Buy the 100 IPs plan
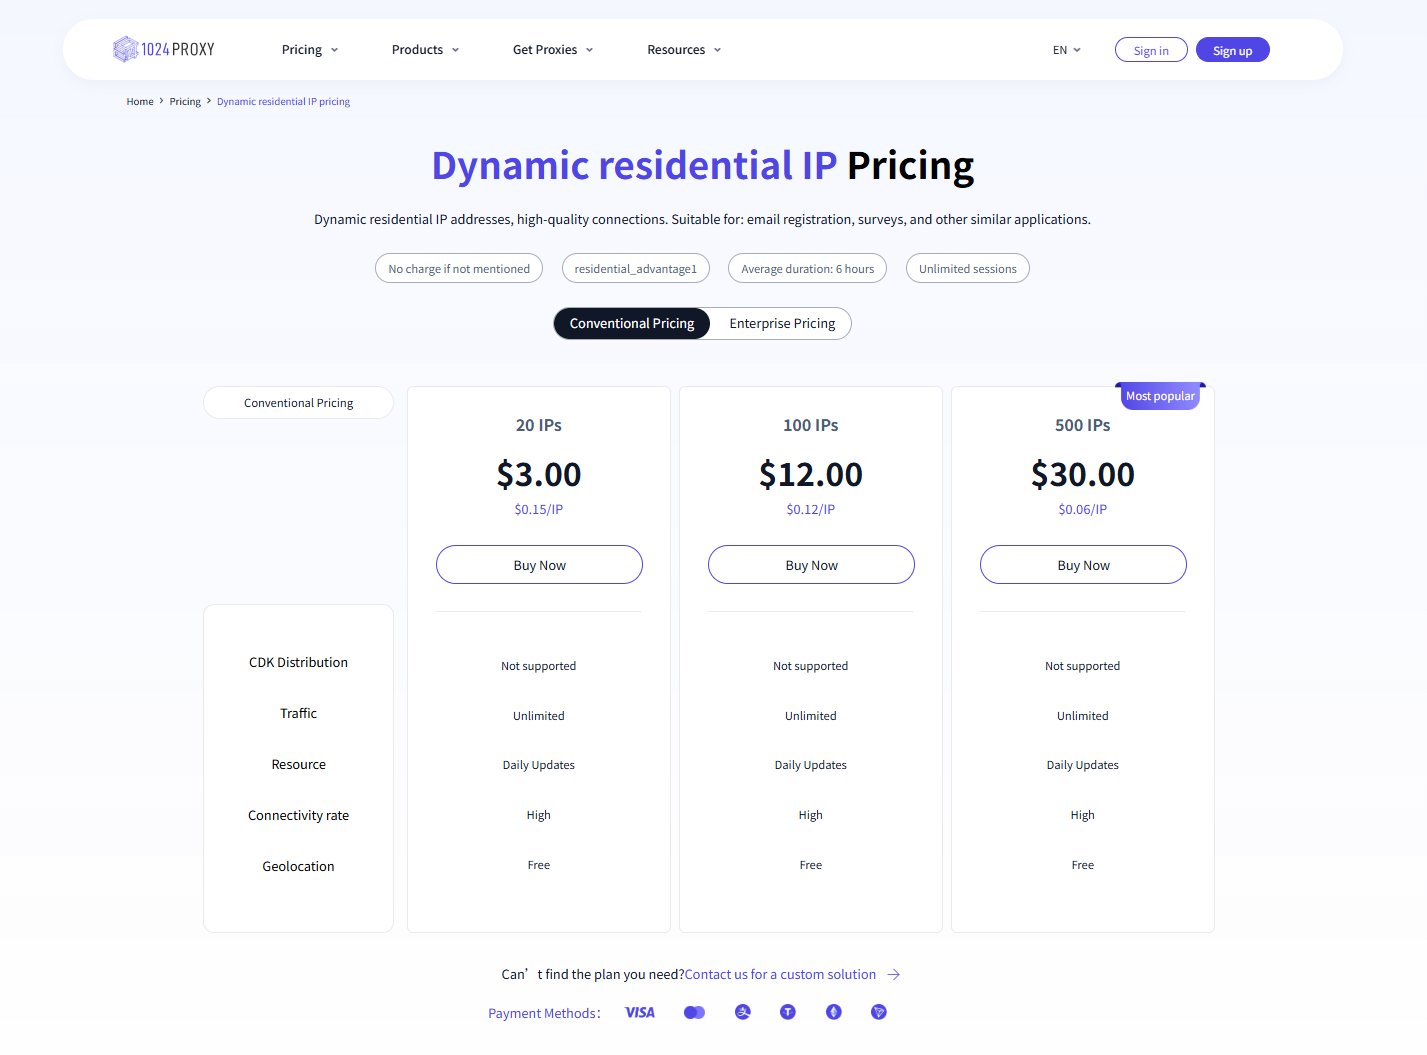 [811, 565]
